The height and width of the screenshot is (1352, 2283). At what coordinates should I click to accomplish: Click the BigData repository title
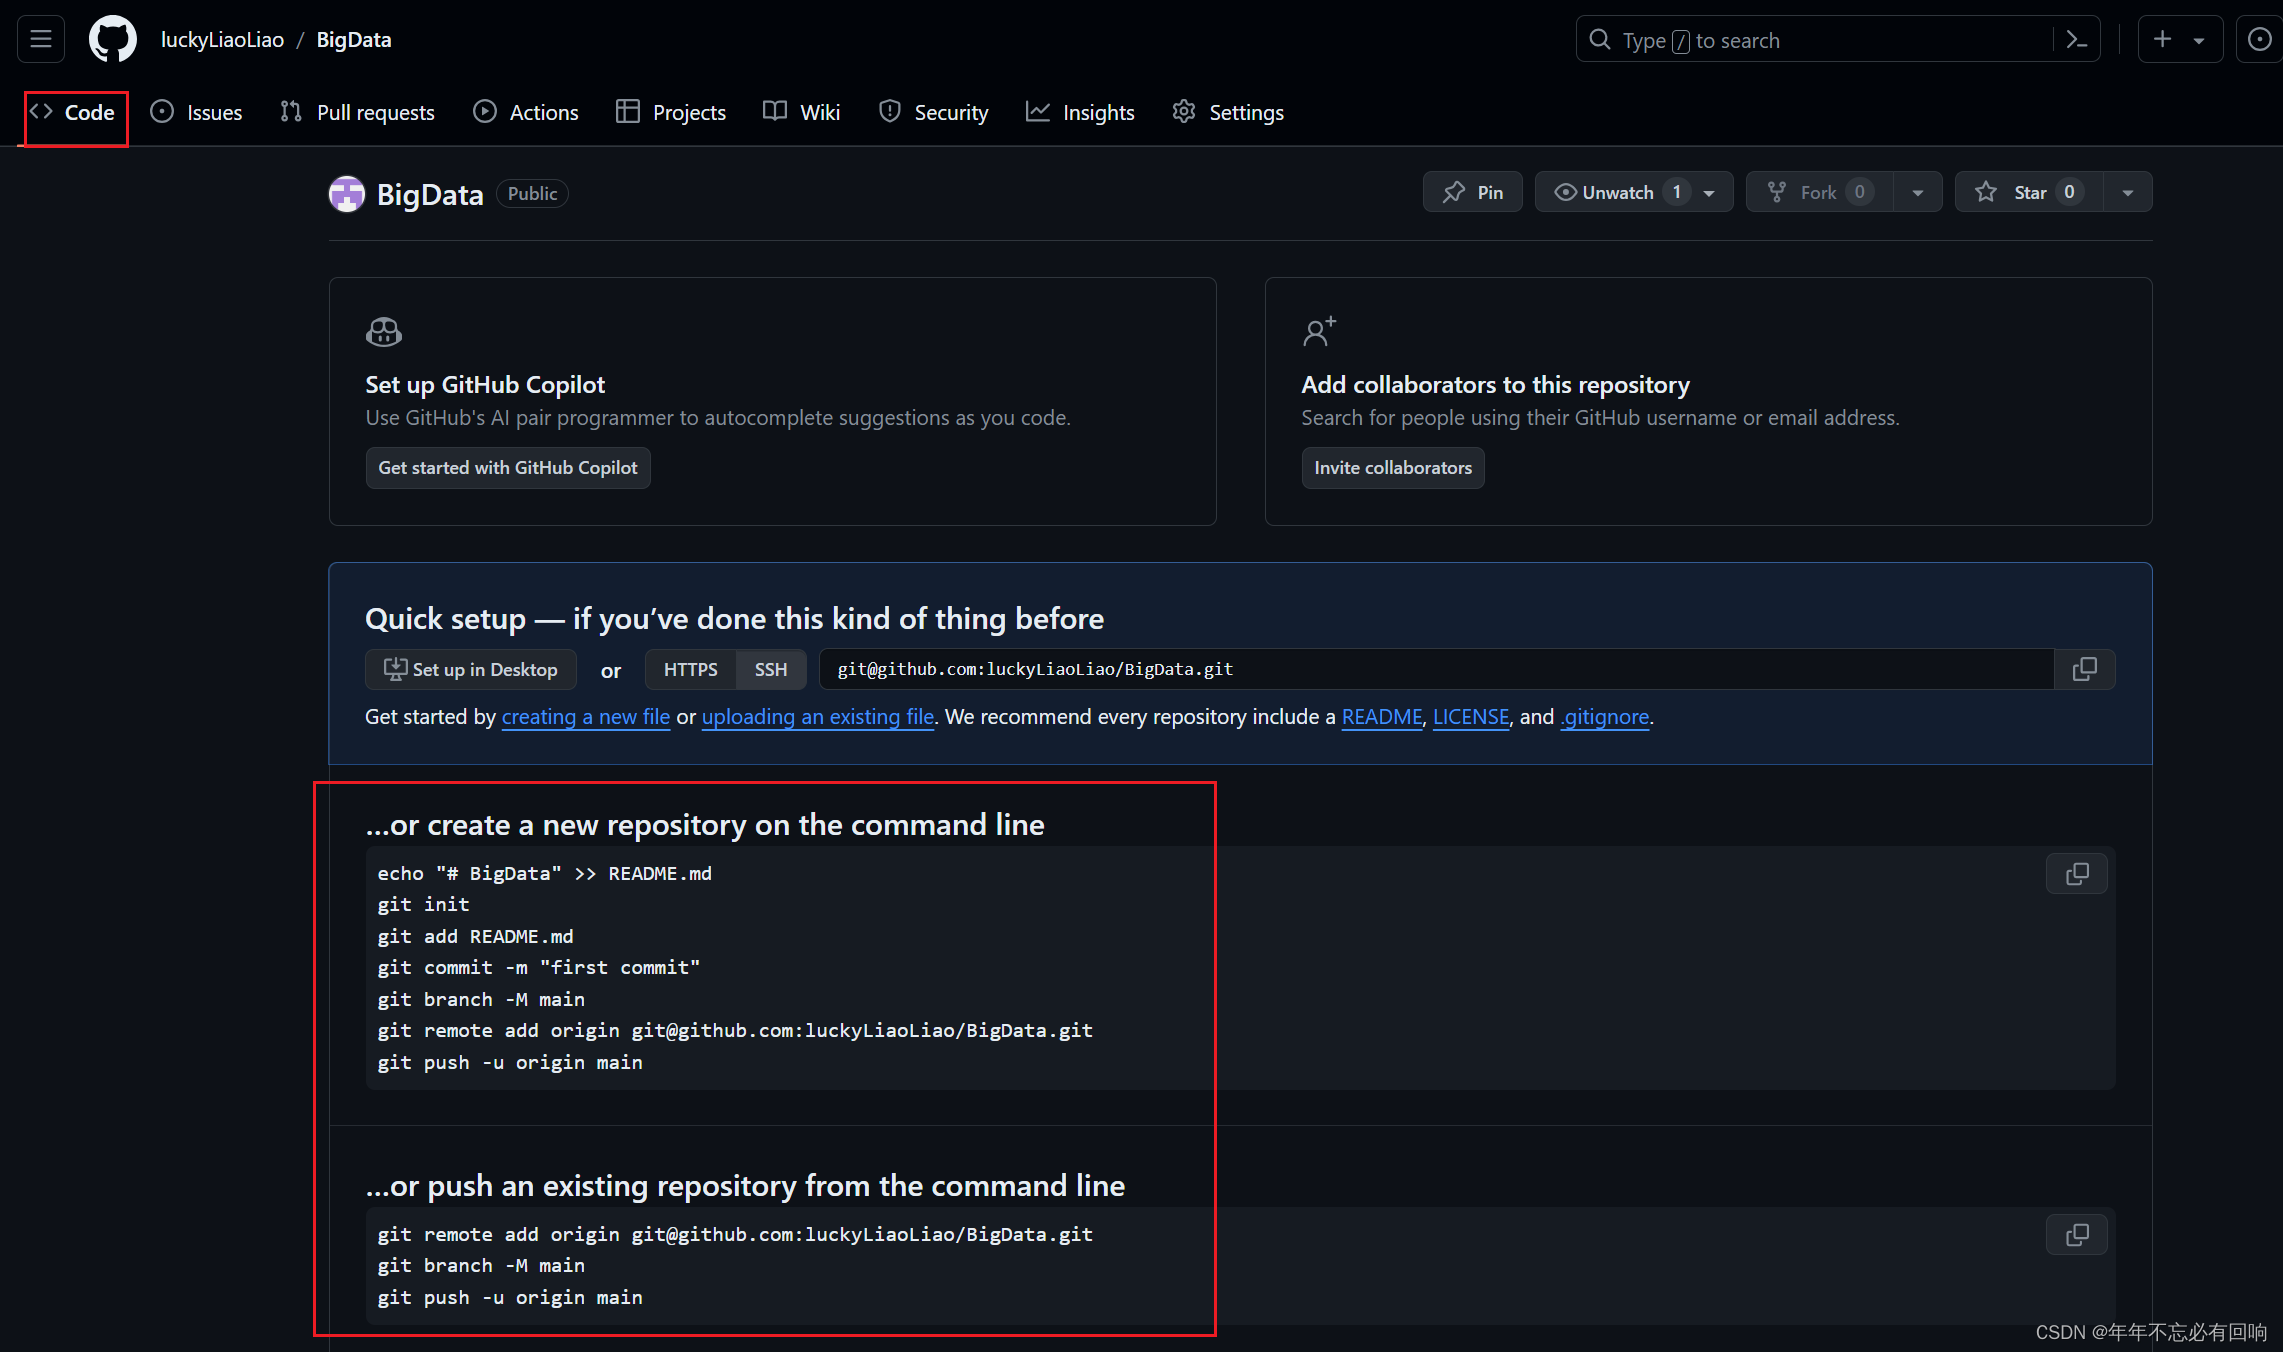(430, 194)
